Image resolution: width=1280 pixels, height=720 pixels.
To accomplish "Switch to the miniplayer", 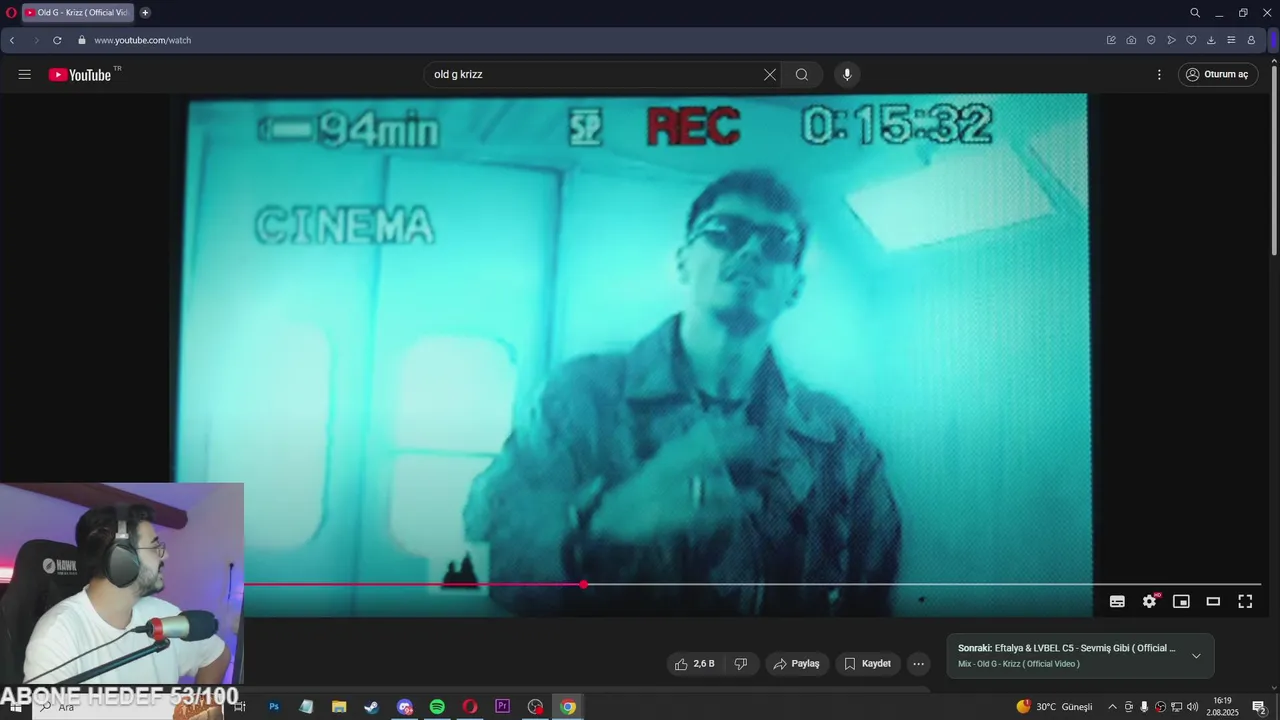I will 1181,601.
